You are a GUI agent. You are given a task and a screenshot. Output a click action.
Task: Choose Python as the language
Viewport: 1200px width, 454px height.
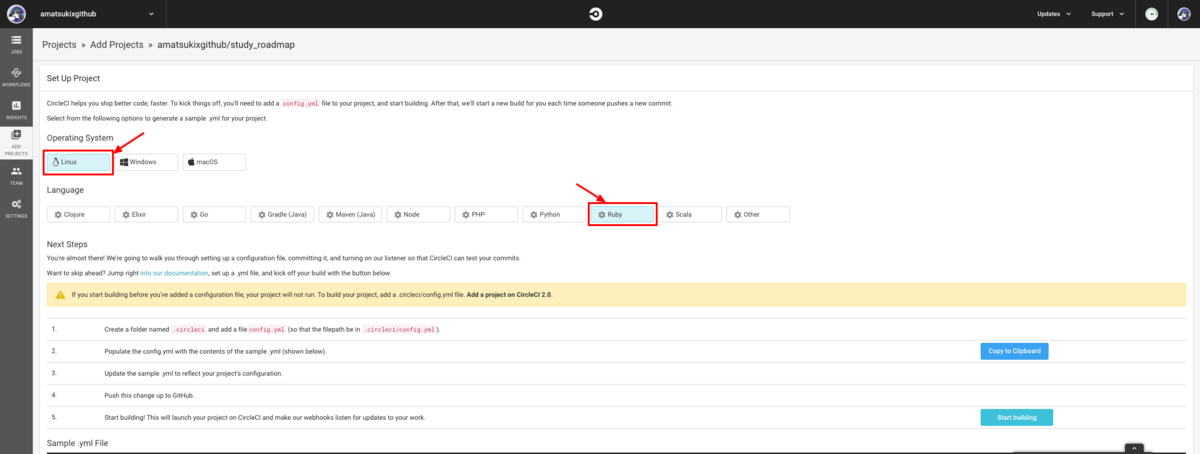pyautogui.click(x=554, y=214)
